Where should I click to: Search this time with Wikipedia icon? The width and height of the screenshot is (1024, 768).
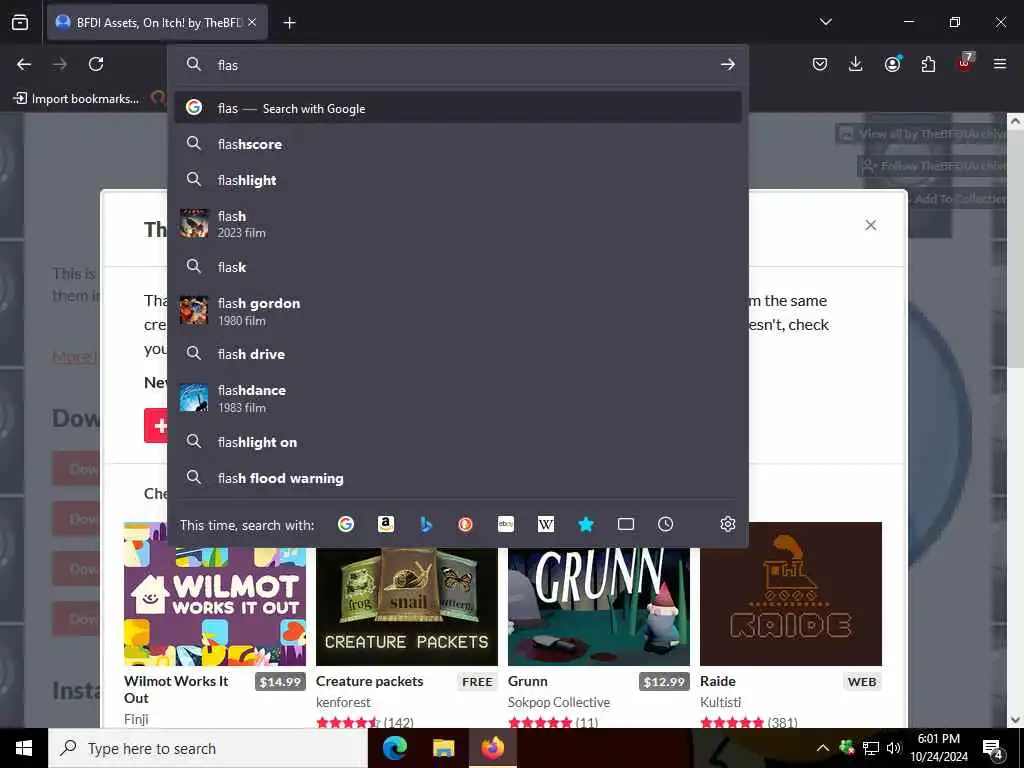[545, 524]
